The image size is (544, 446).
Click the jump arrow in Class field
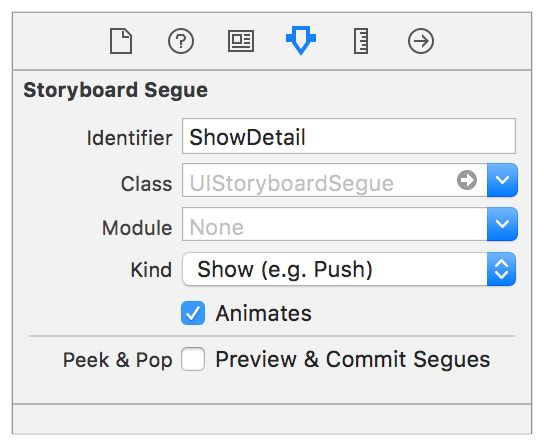tap(467, 180)
